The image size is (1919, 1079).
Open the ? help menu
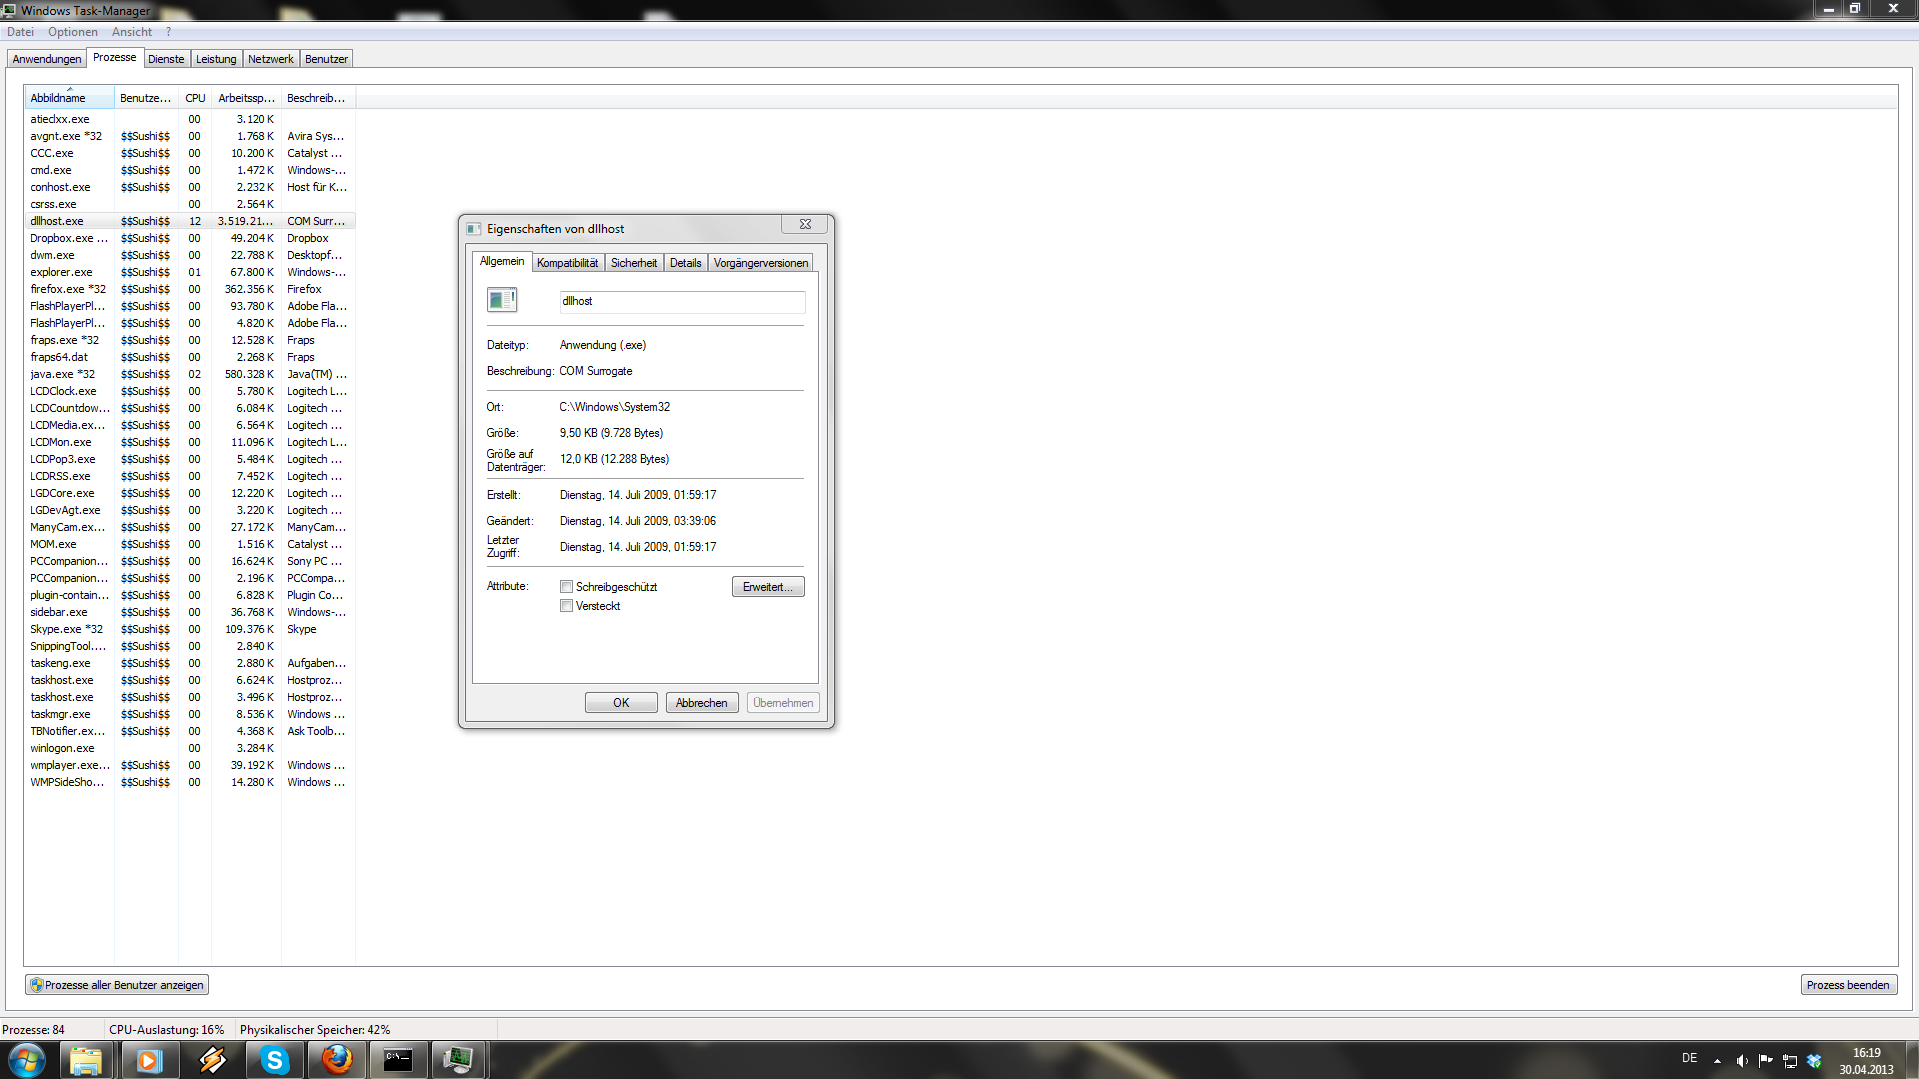(168, 32)
